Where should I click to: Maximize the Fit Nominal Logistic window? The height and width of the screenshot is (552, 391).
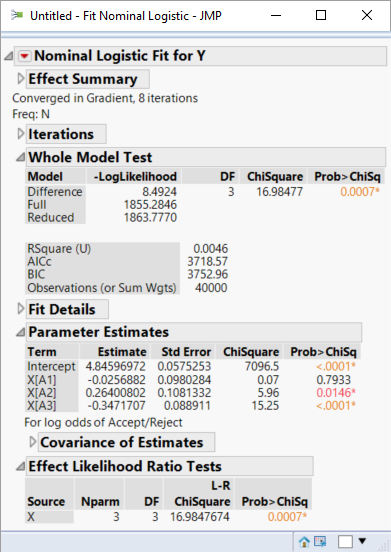[321, 15]
